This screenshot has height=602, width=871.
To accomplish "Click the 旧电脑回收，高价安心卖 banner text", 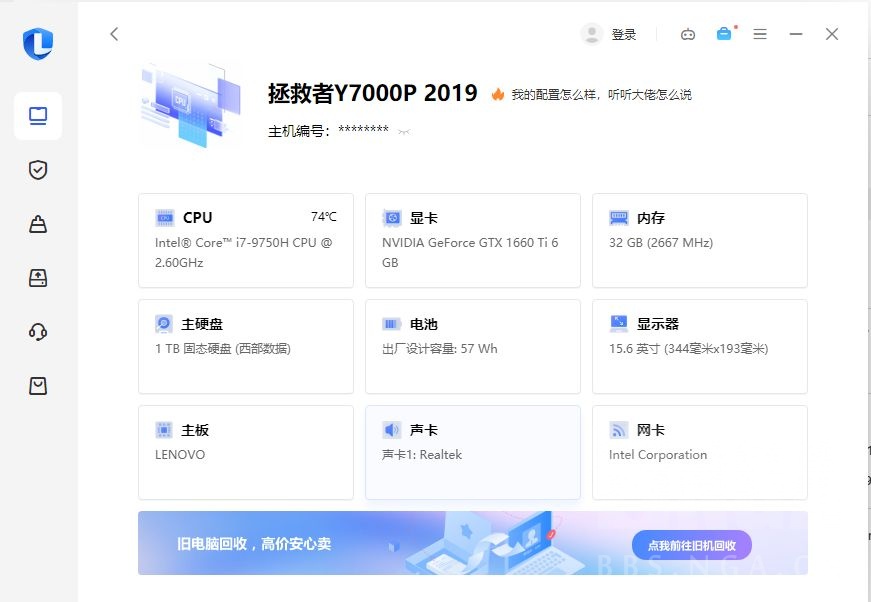I will 254,544.
